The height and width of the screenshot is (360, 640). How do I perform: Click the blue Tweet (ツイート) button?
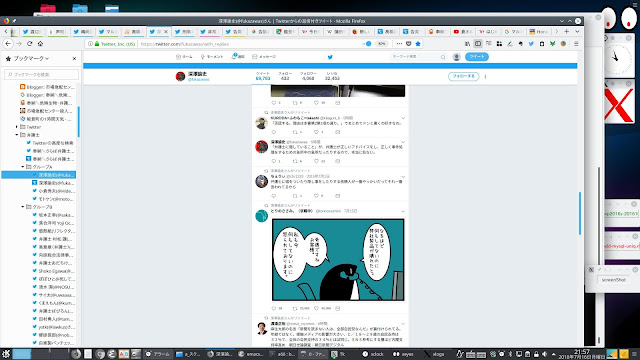click(x=477, y=57)
